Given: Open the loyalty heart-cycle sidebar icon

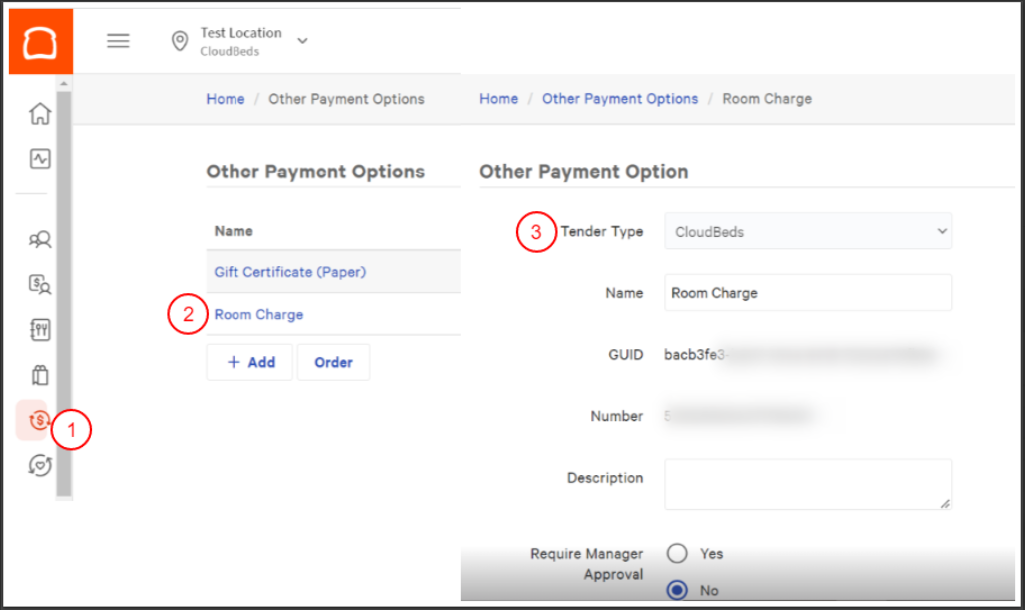Looking at the screenshot, I should click(40, 465).
